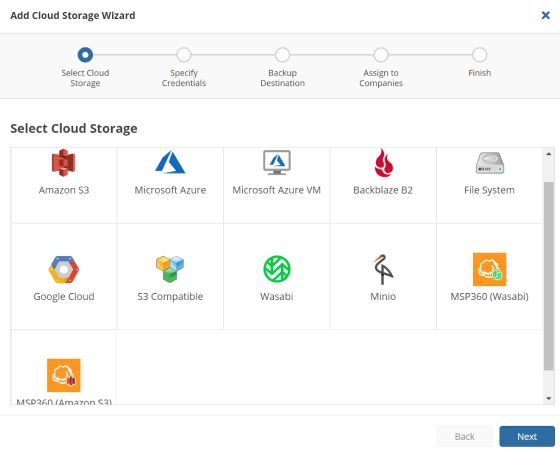Pick the S3 Compatible cubes icon
Screen dimensions: 560x450
[x=170, y=269]
